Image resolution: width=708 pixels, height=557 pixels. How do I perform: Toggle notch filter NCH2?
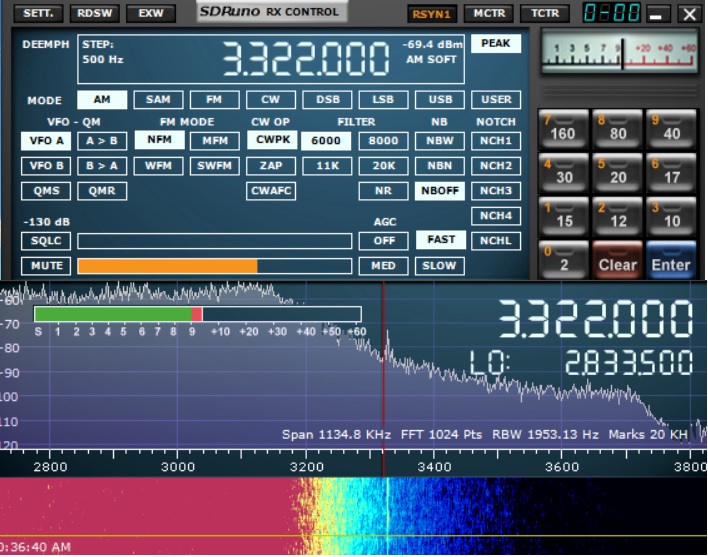496,166
